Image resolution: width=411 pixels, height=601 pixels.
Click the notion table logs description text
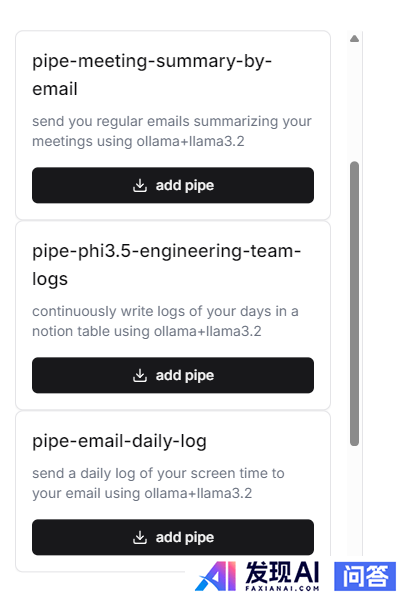coord(165,321)
